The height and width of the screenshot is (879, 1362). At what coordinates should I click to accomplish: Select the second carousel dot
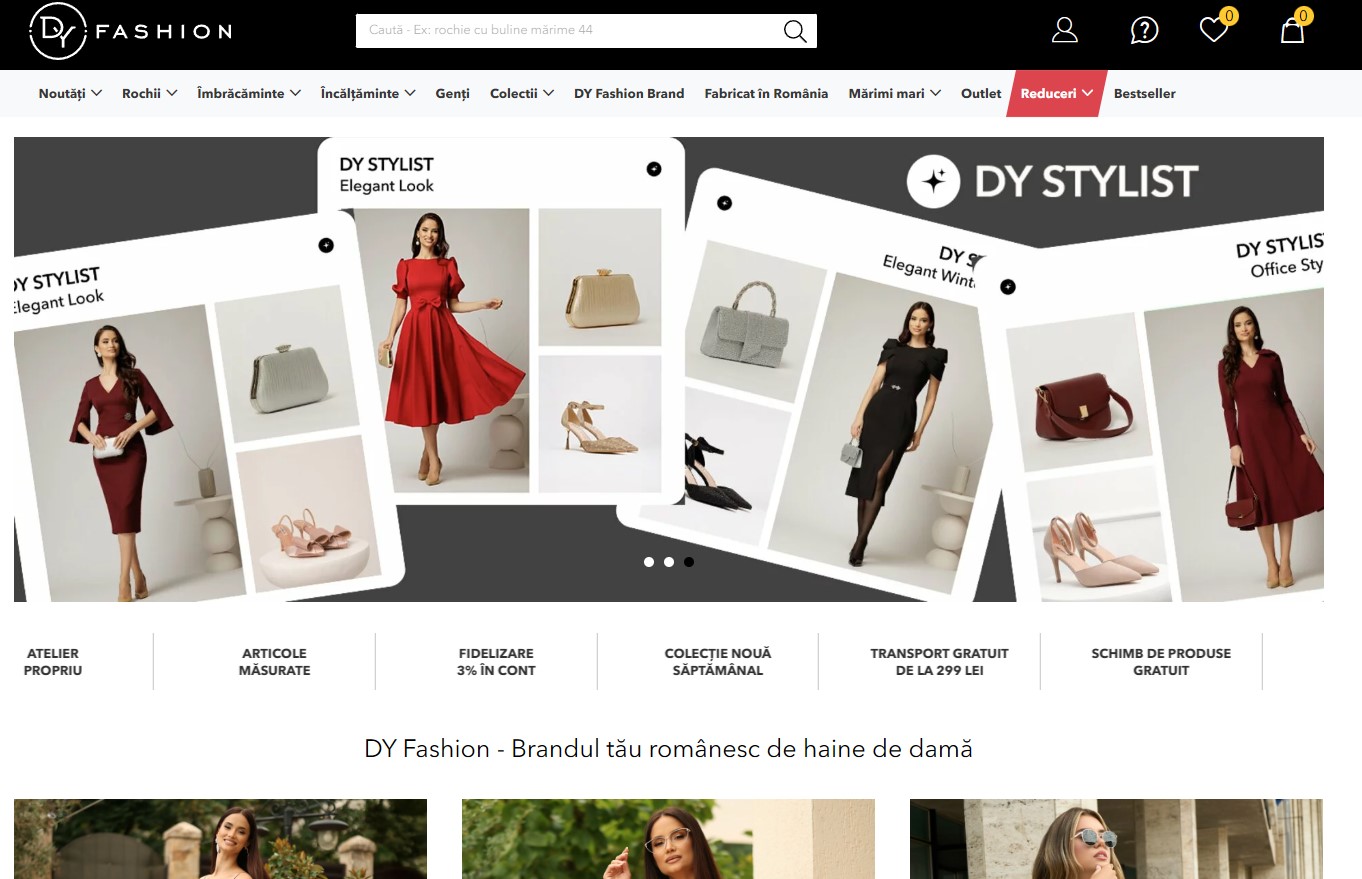[669, 562]
